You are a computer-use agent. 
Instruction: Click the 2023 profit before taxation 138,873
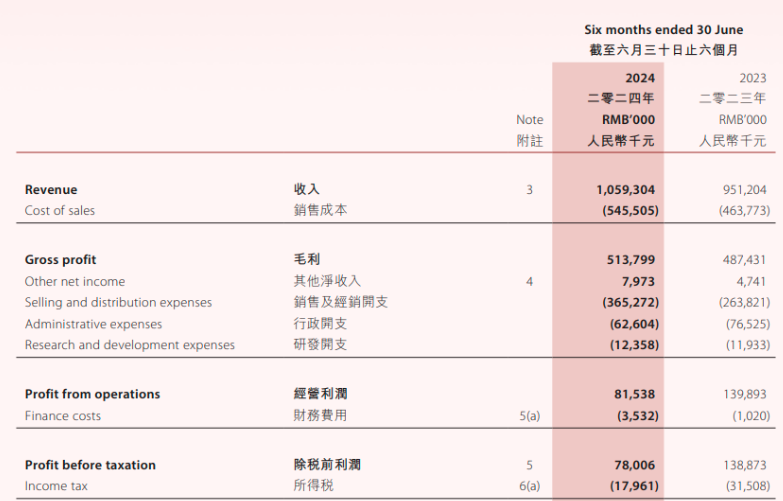tap(745, 465)
